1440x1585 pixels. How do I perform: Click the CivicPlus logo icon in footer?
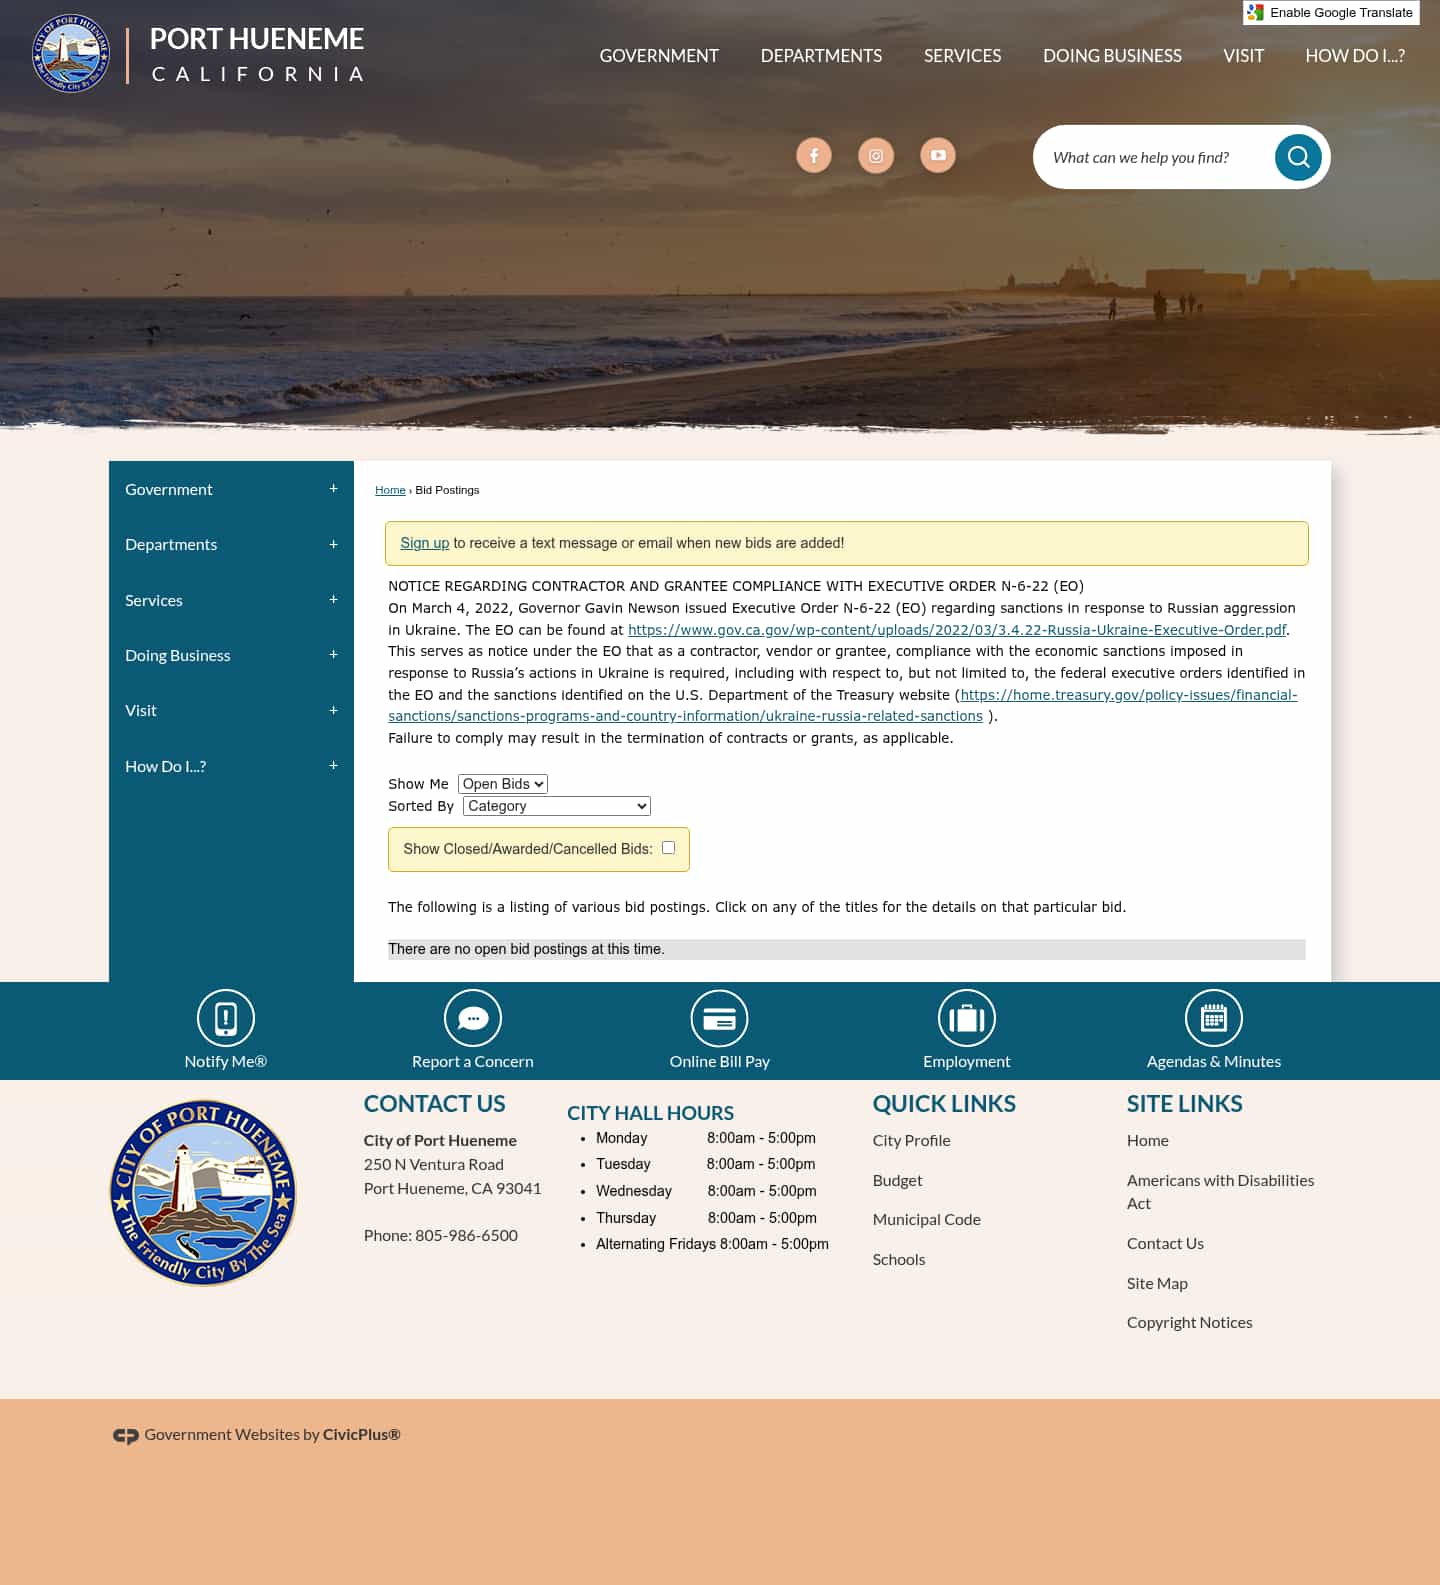point(126,1436)
